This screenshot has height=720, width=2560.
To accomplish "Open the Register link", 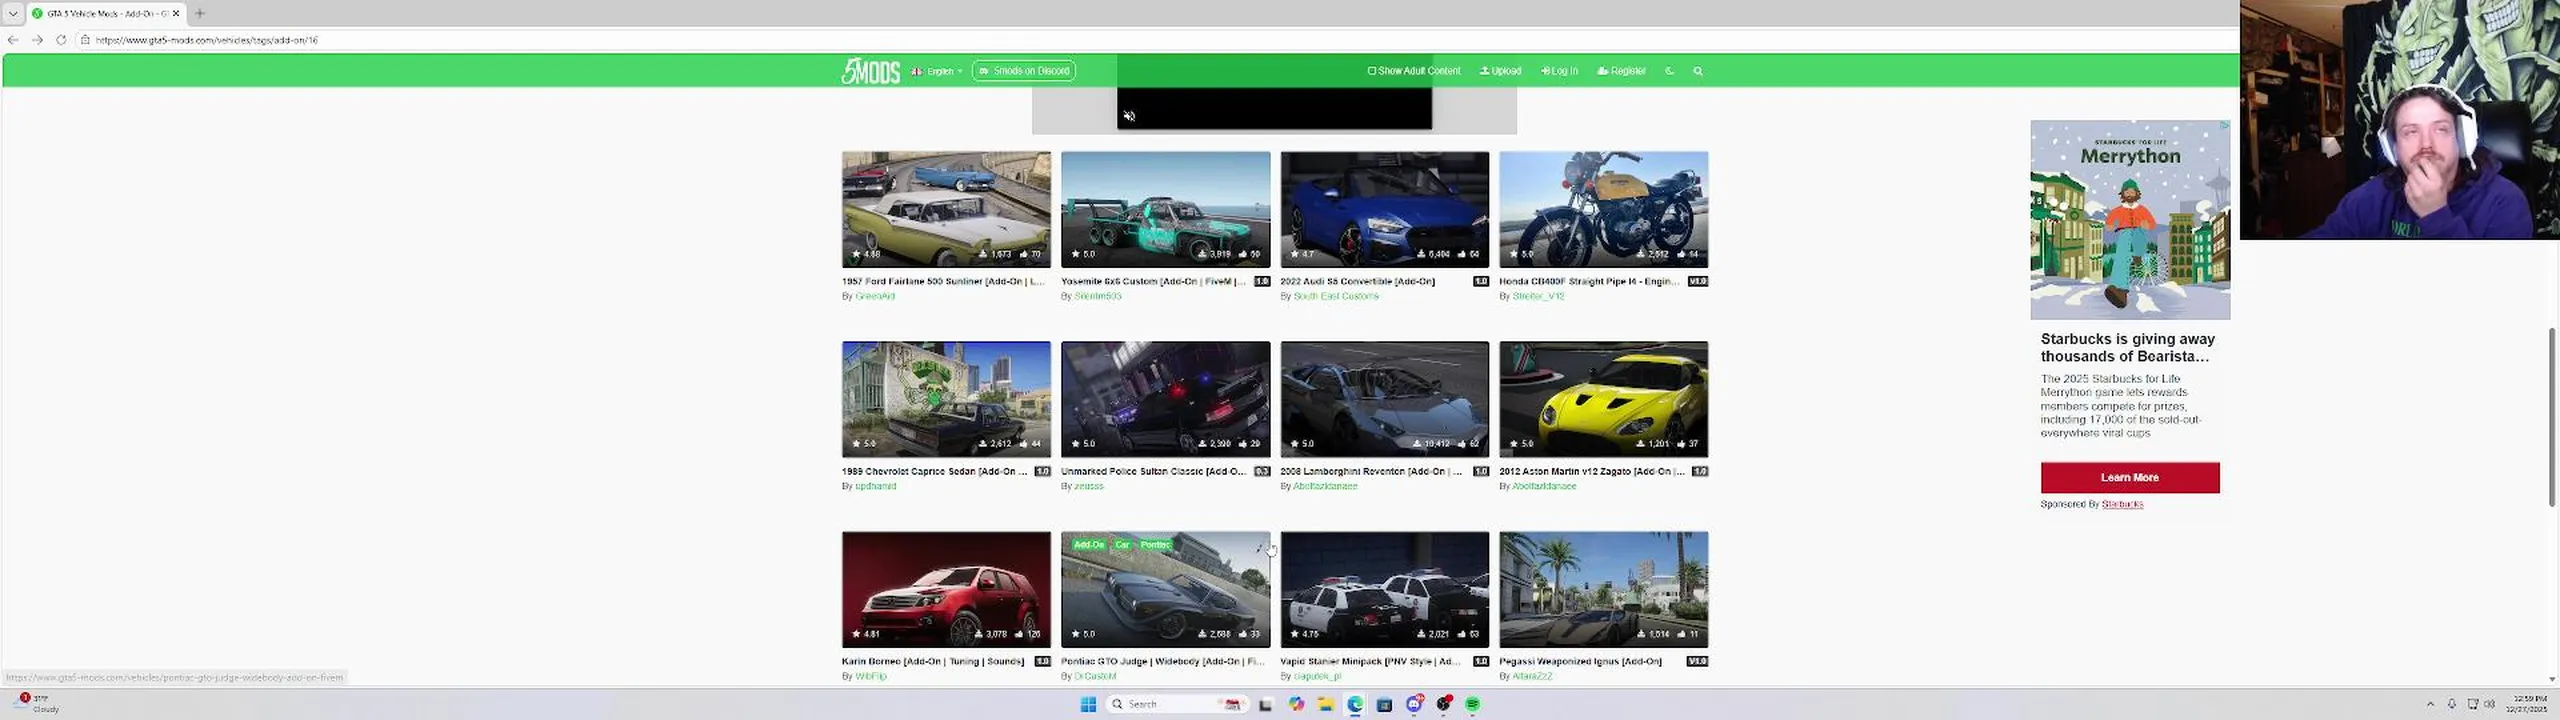I will [1621, 71].
